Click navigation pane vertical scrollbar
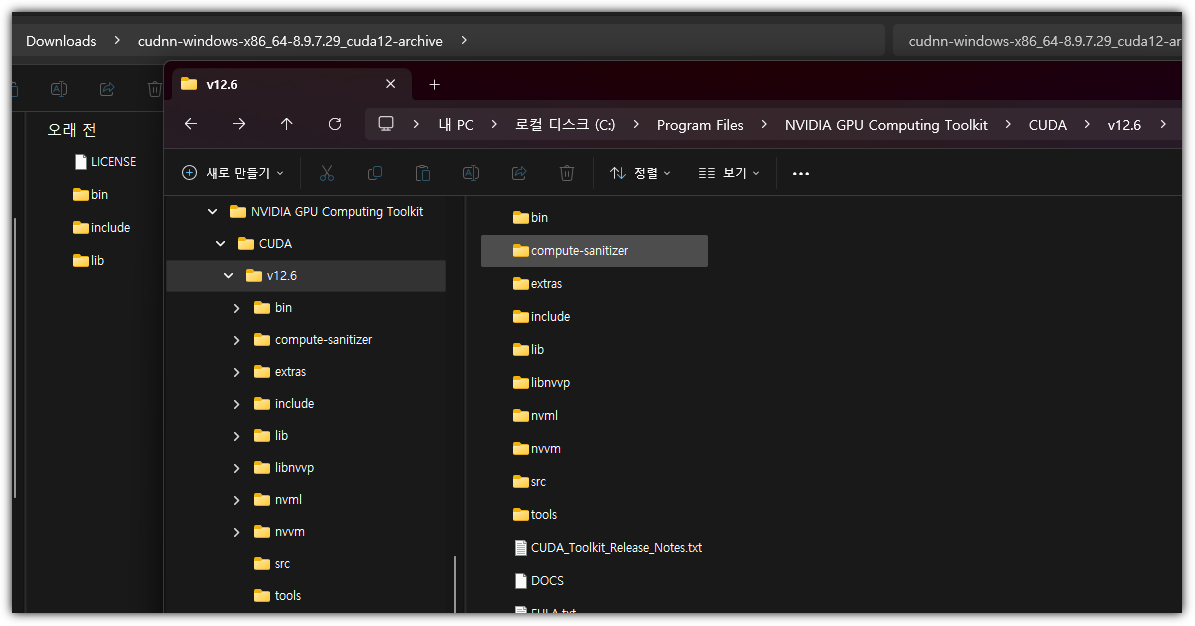 coord(455,583)
